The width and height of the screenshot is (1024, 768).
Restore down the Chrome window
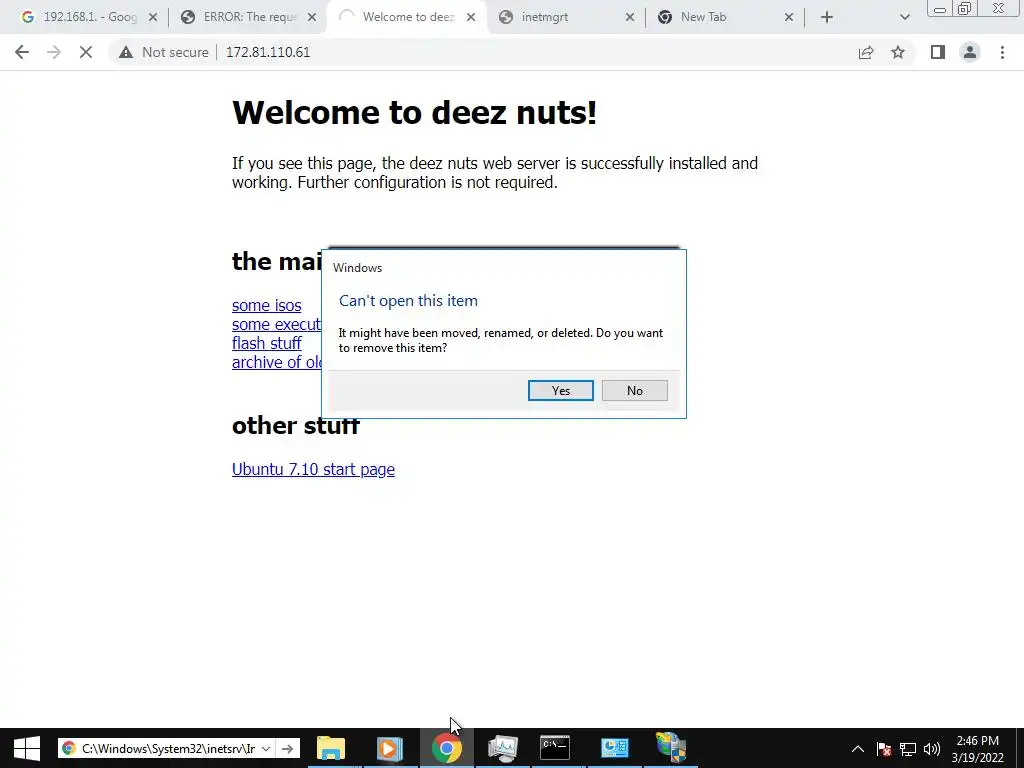[964, 8]
